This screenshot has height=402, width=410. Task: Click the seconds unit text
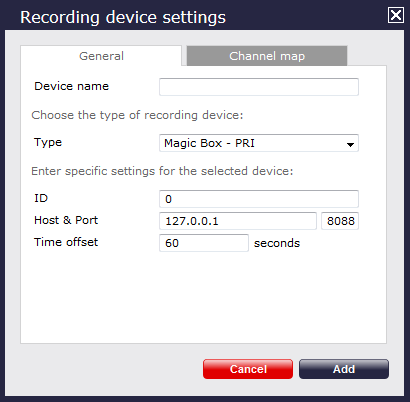coord(277,243)
